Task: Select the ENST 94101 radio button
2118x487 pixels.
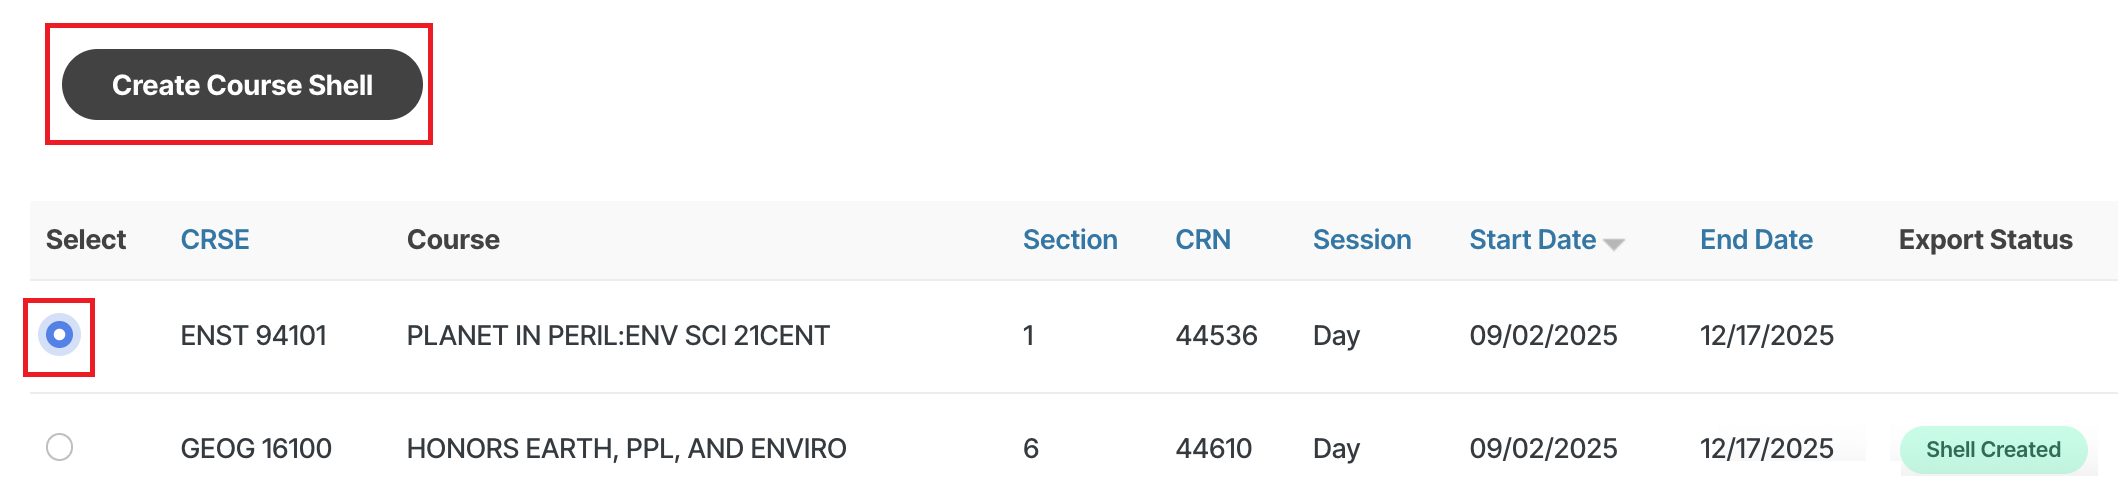Action: (x=60, y=335)
